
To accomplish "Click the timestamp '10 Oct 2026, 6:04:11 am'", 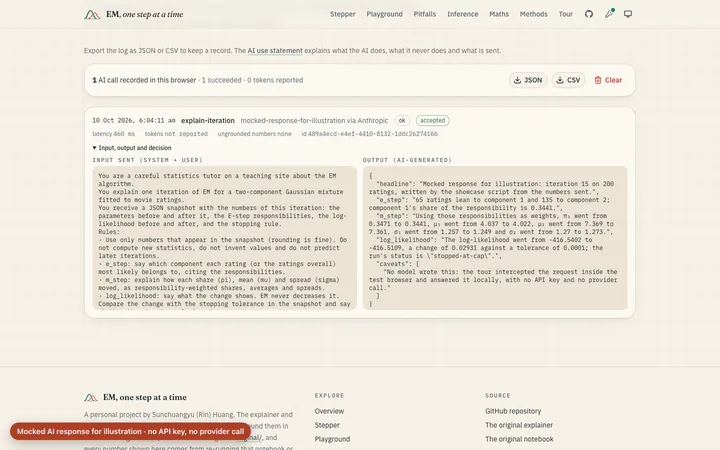I will (134, 120).
